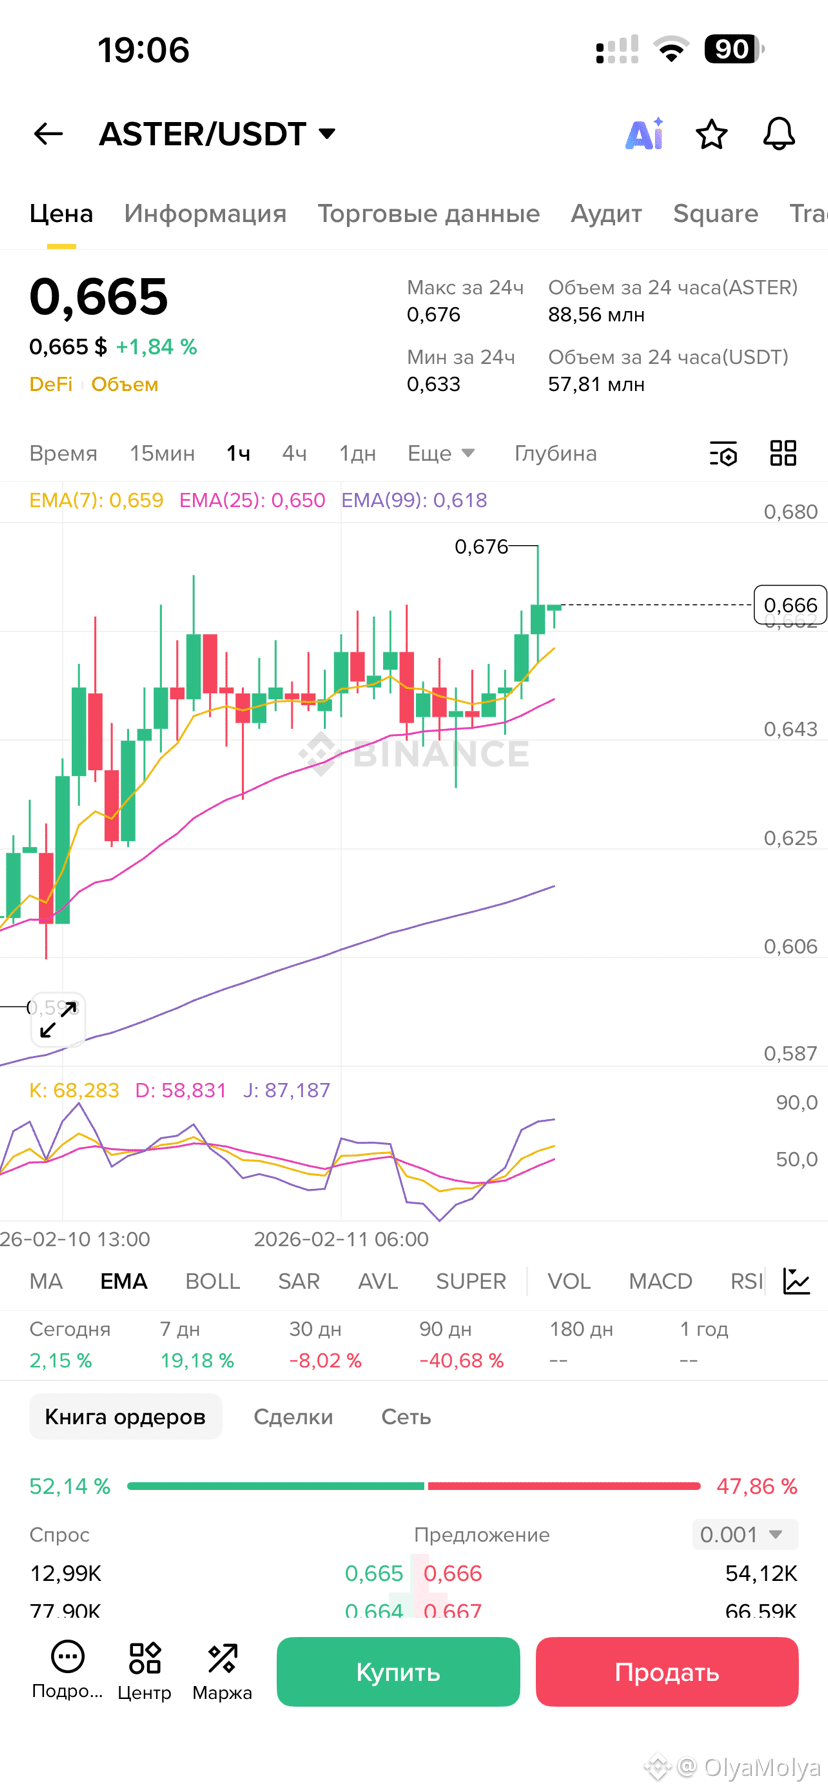The image size is (828, 1792).
Task: Select Время line chart mode
Action: (63, 453)
